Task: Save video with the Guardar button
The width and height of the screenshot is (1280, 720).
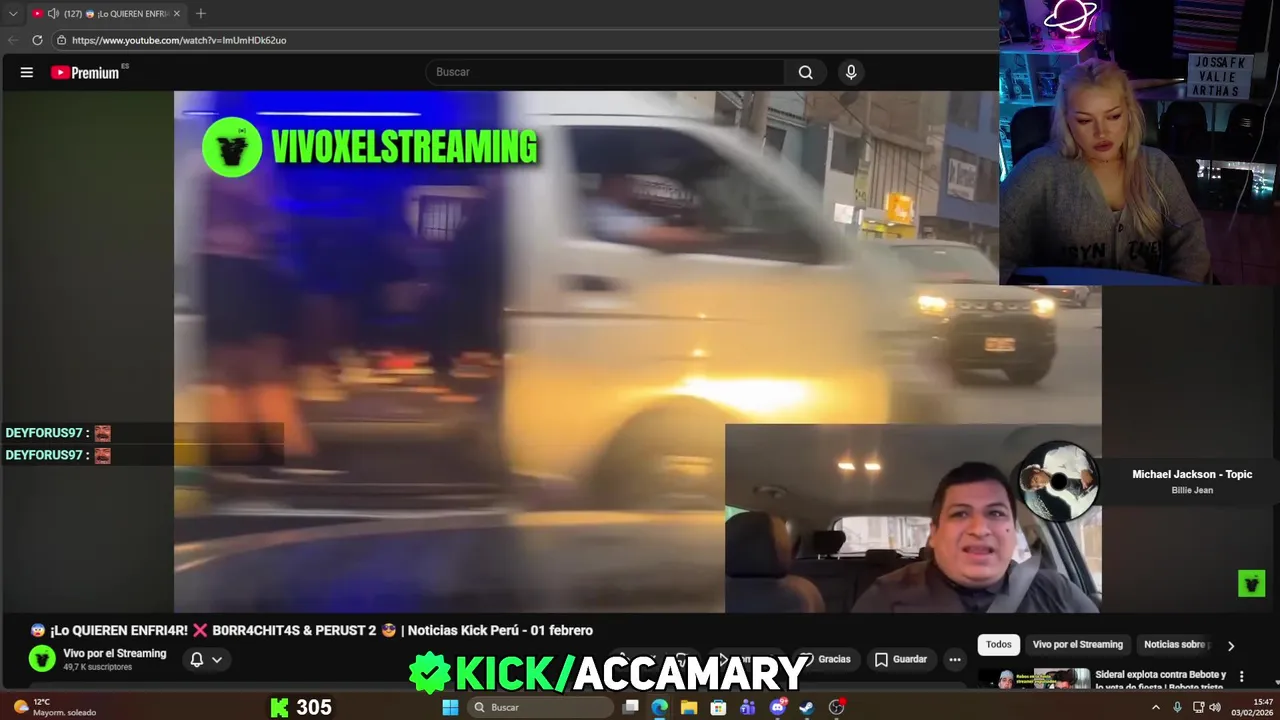Action: point(900,659)
